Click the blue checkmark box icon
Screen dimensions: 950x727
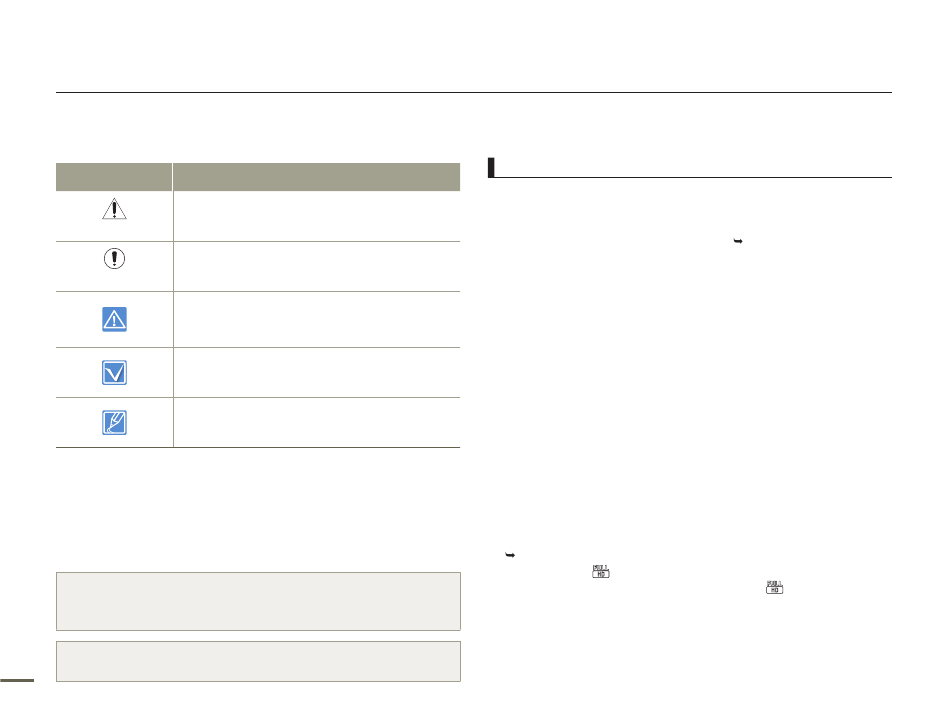click(115, 373)
